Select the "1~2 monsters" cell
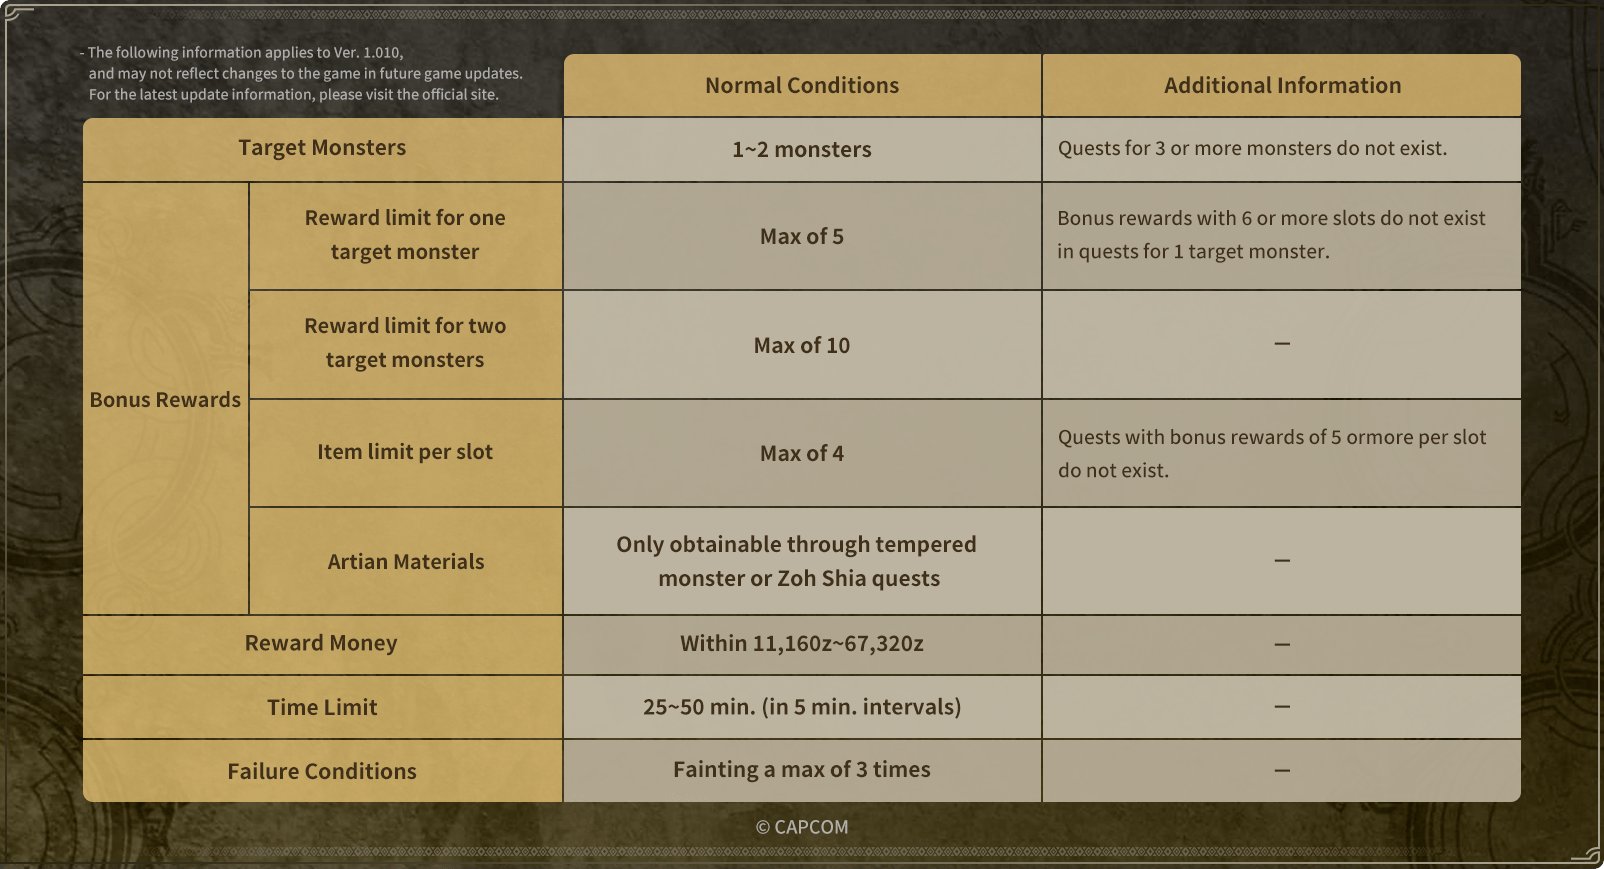The height and width of the screenshot is (869, 1604). (802, 150)
